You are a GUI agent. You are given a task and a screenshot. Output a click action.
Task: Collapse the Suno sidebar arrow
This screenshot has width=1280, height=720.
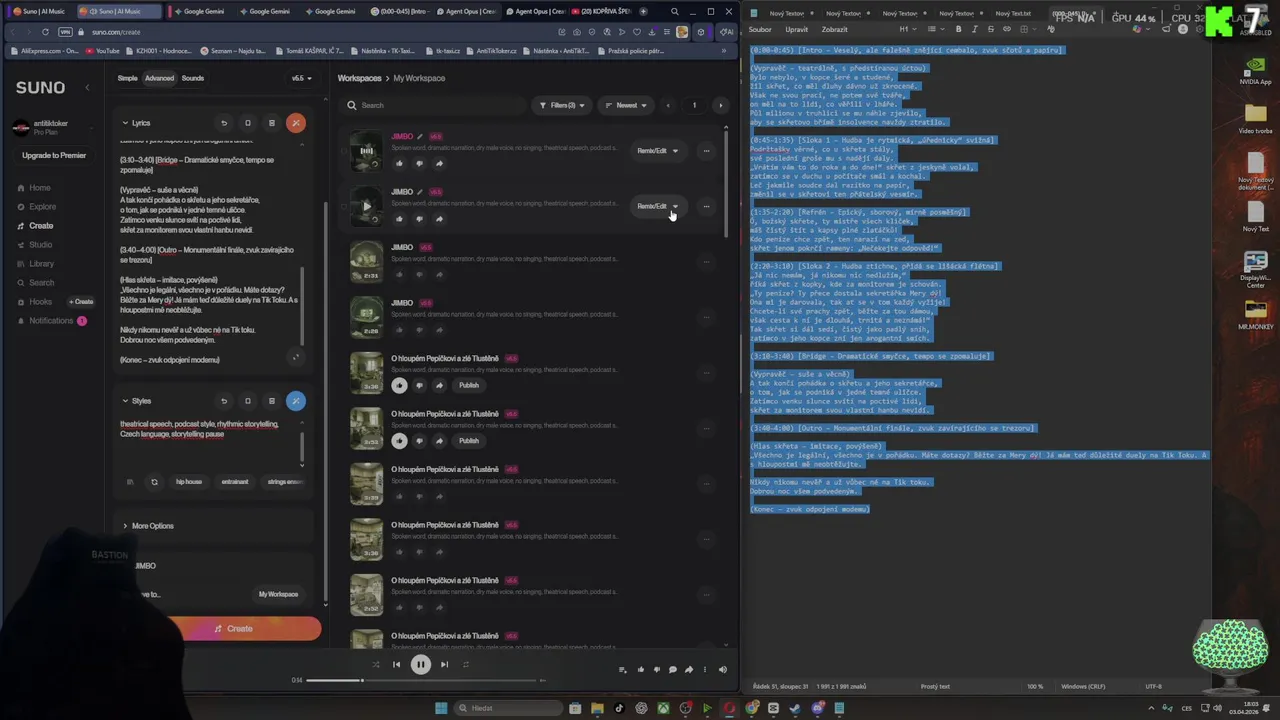click(x=87, y=87)
